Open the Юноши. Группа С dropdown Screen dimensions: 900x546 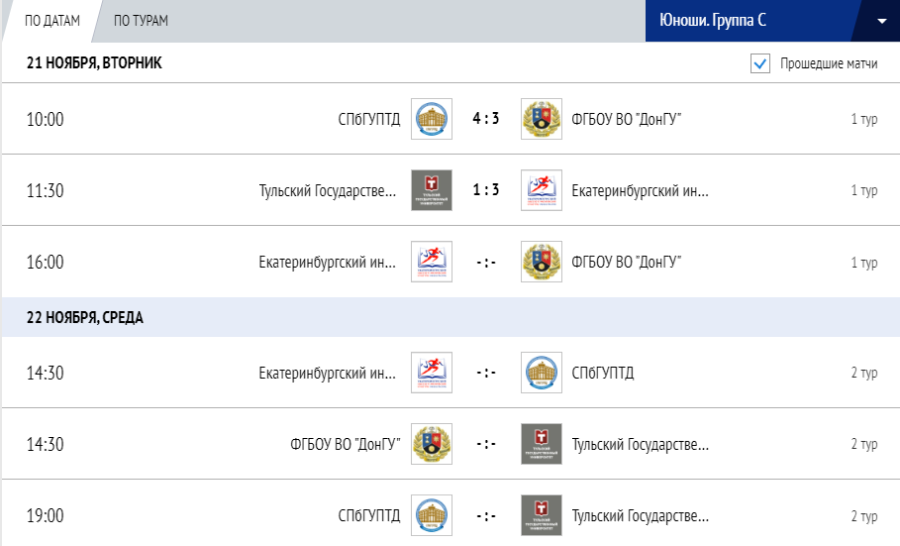[x=752, y=21]
